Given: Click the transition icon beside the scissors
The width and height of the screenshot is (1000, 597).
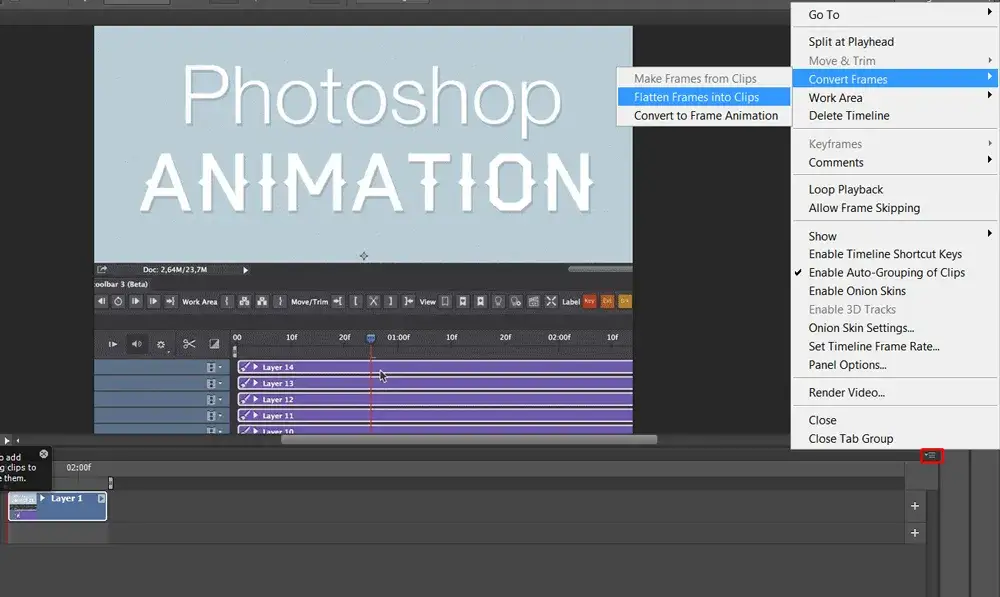Looking at the screenshot, I should 213,343.
